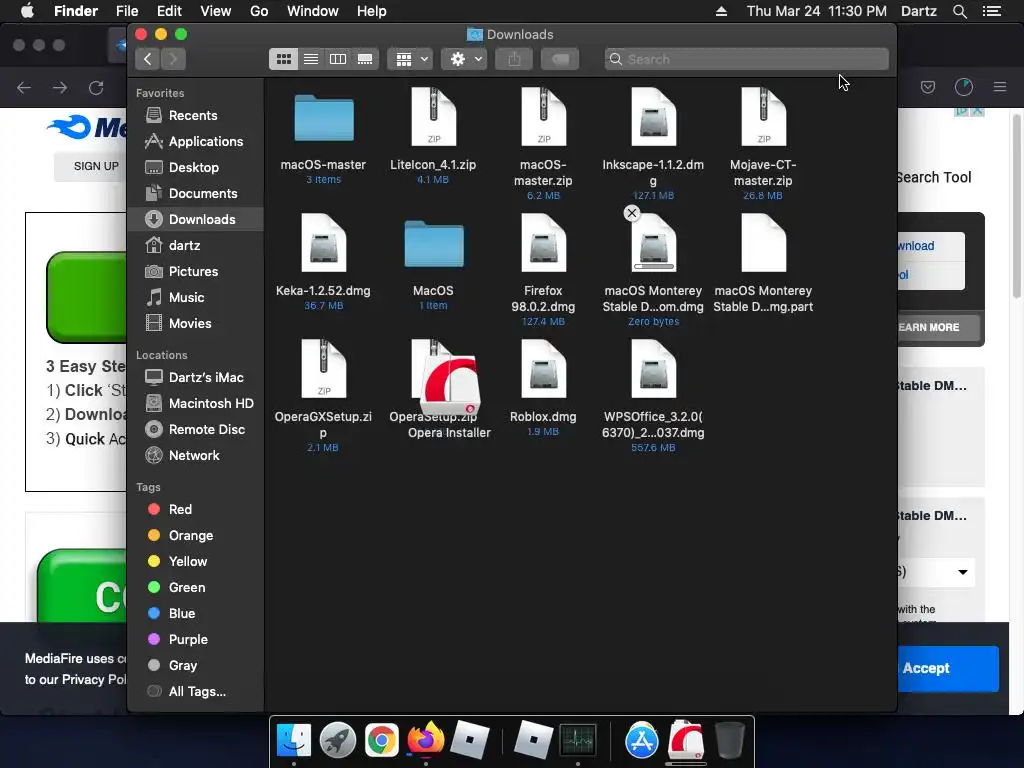Open Activity Monitor from the Dock
This screenshot has width=1024, height=768.
click(x=578, y=740)
